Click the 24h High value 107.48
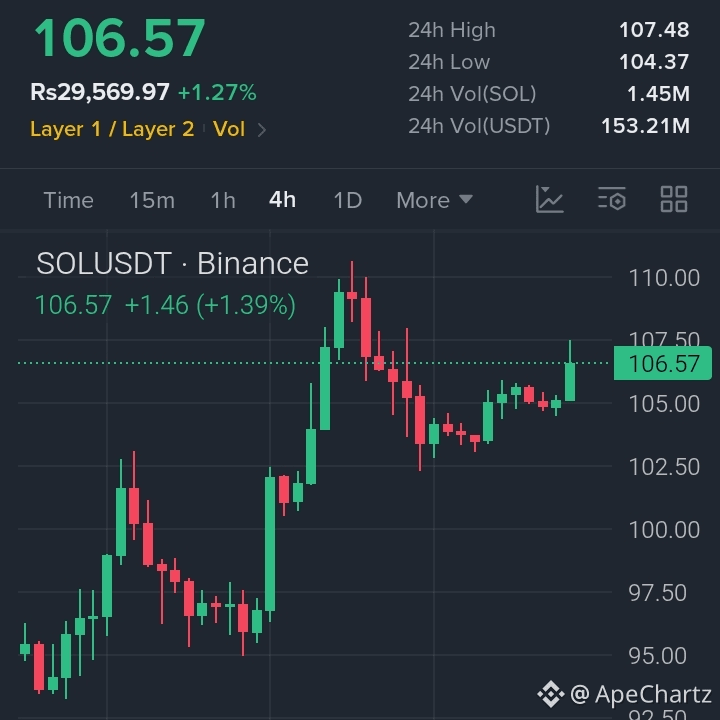Screen dimensions: 720x720 click(654, 30)
